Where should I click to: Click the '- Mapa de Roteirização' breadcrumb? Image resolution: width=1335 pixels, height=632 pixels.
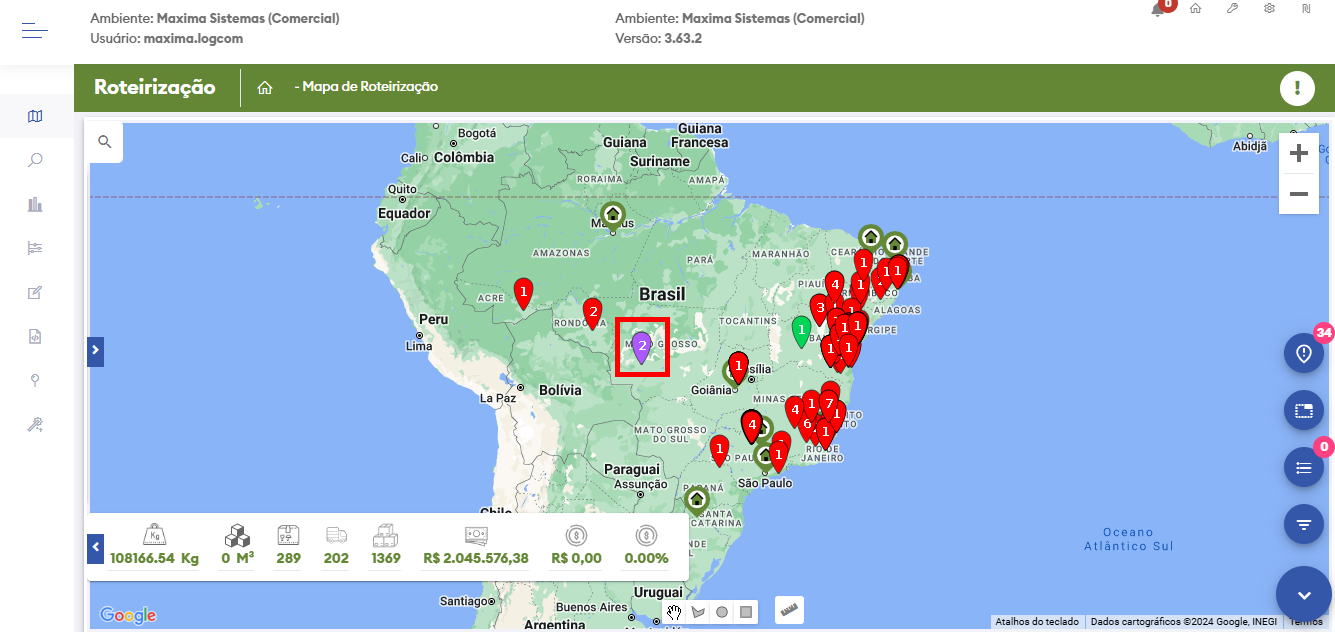click(366, 87)
